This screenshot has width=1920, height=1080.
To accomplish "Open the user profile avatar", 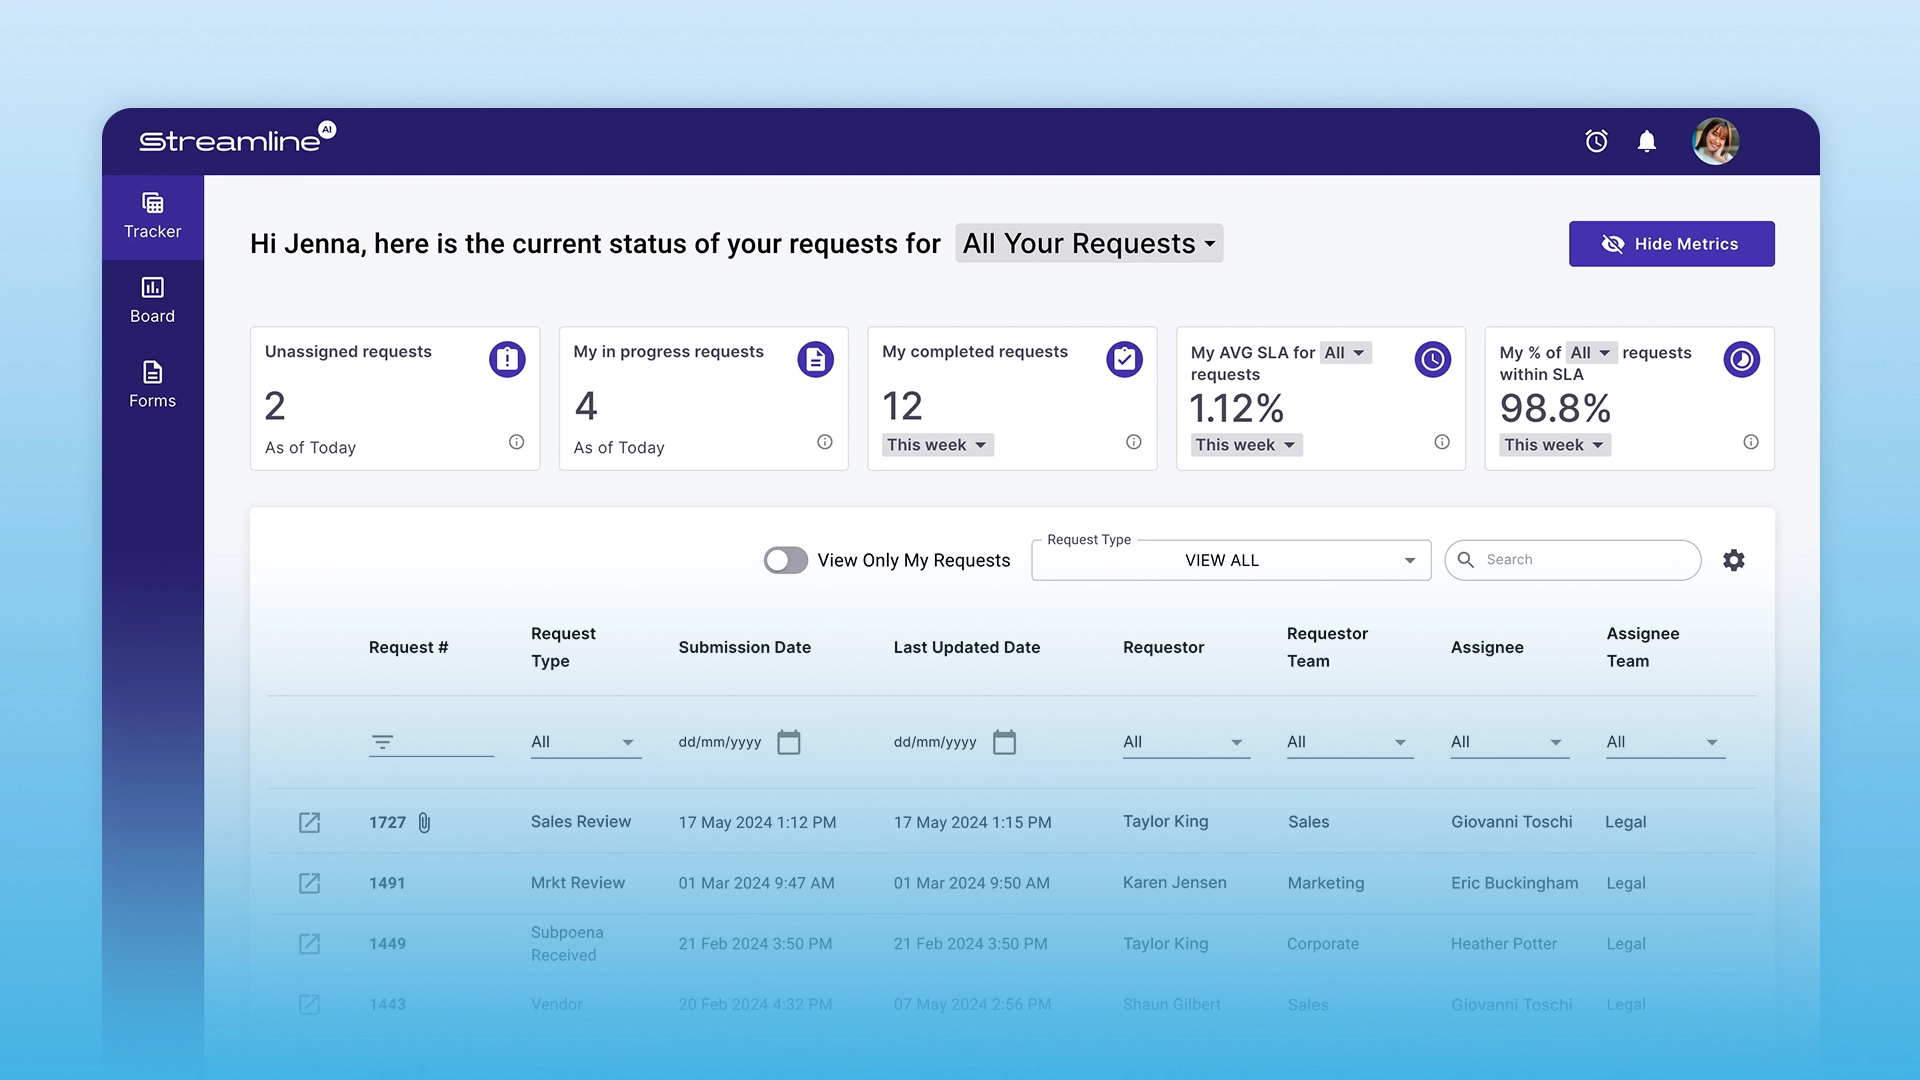I will 1715,141.
